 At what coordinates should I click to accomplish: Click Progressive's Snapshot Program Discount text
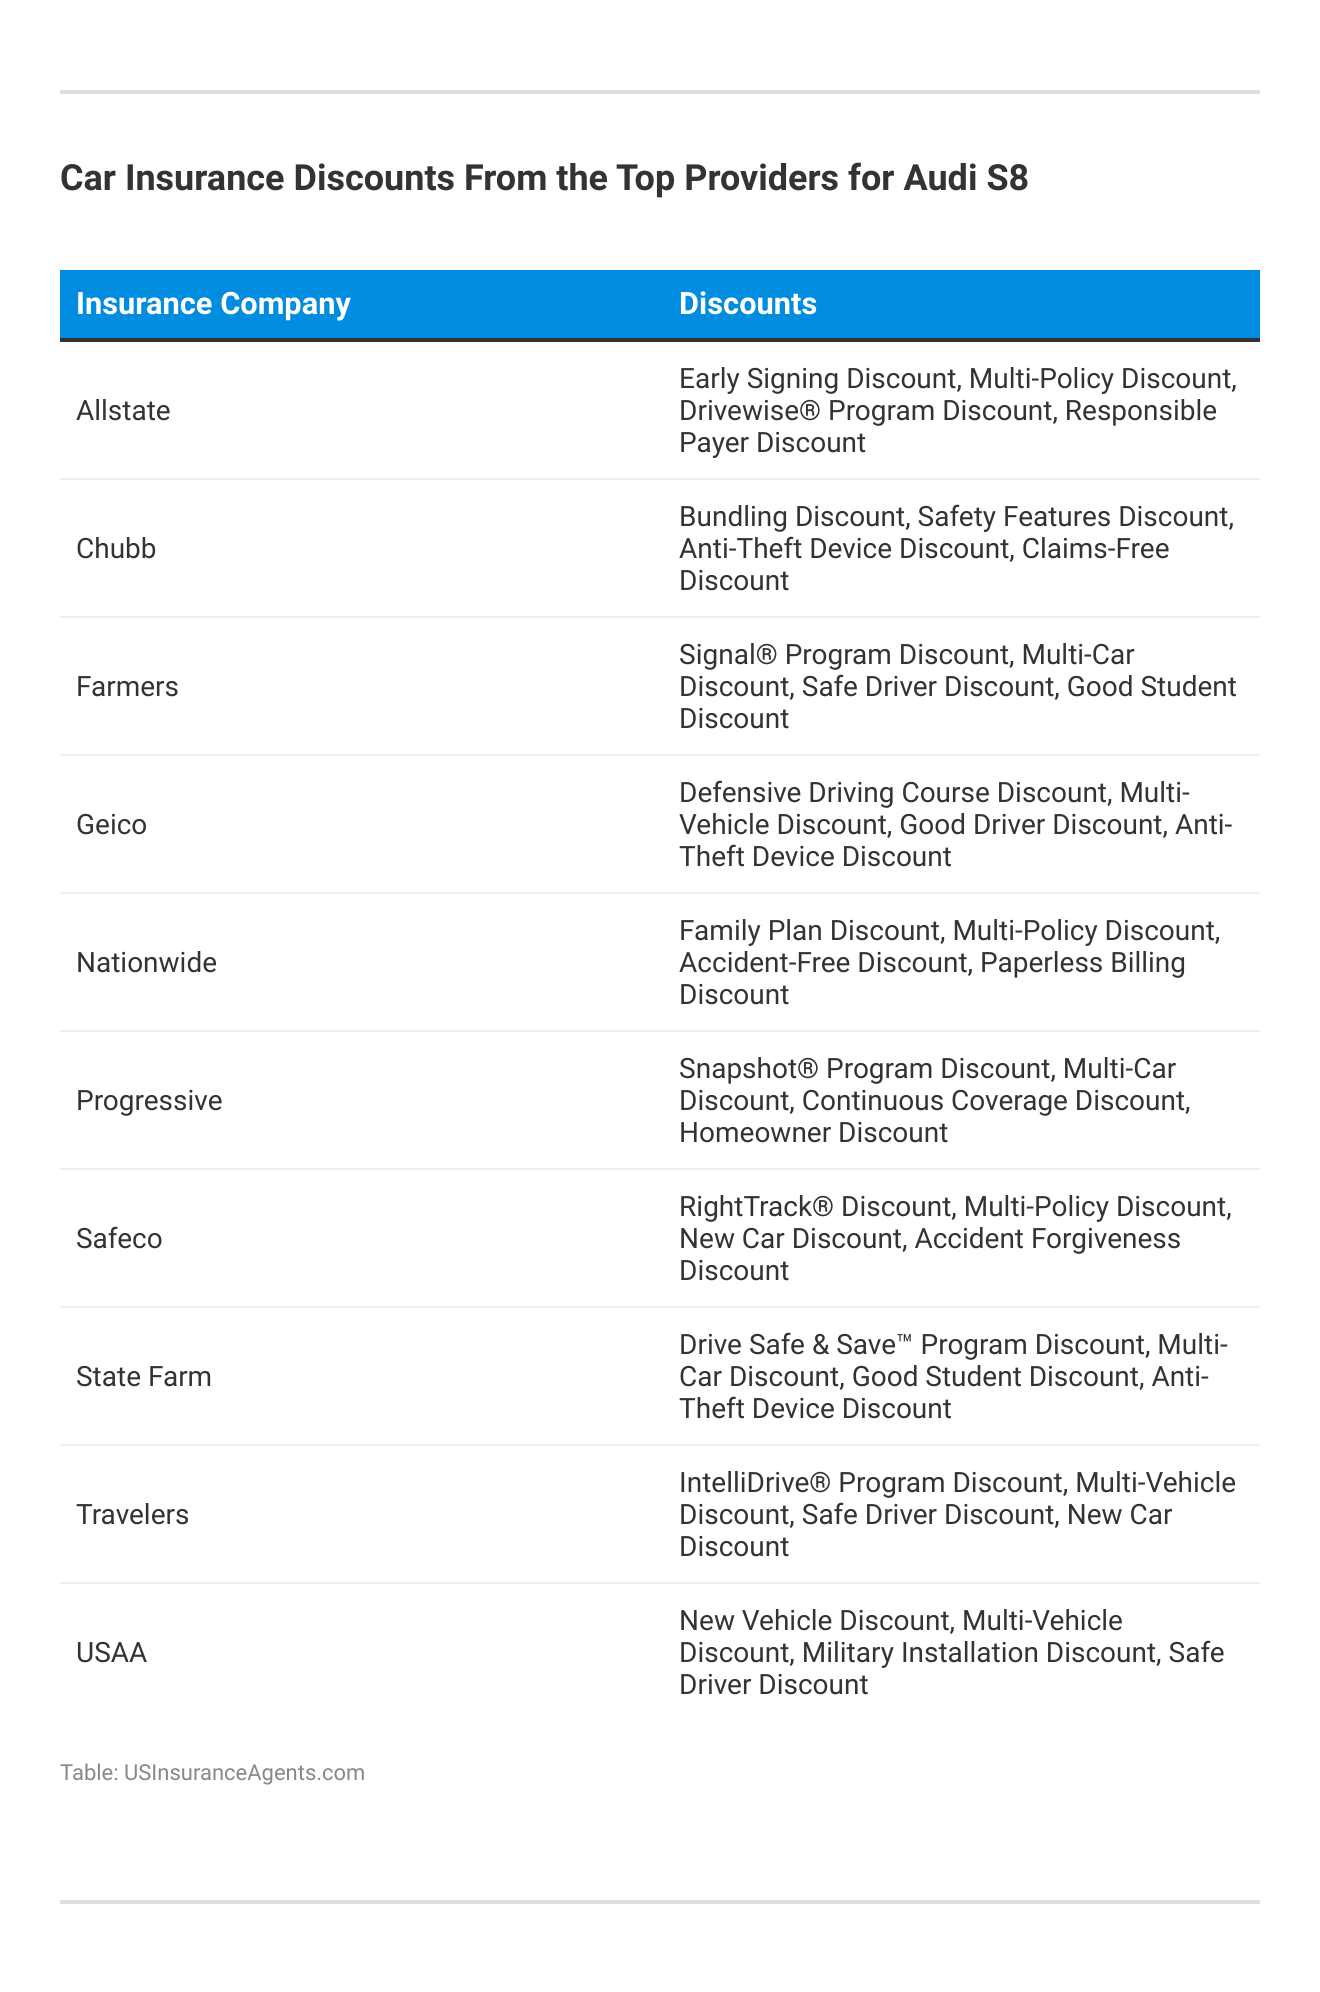pyautogui.click(x=865, y=1069)
